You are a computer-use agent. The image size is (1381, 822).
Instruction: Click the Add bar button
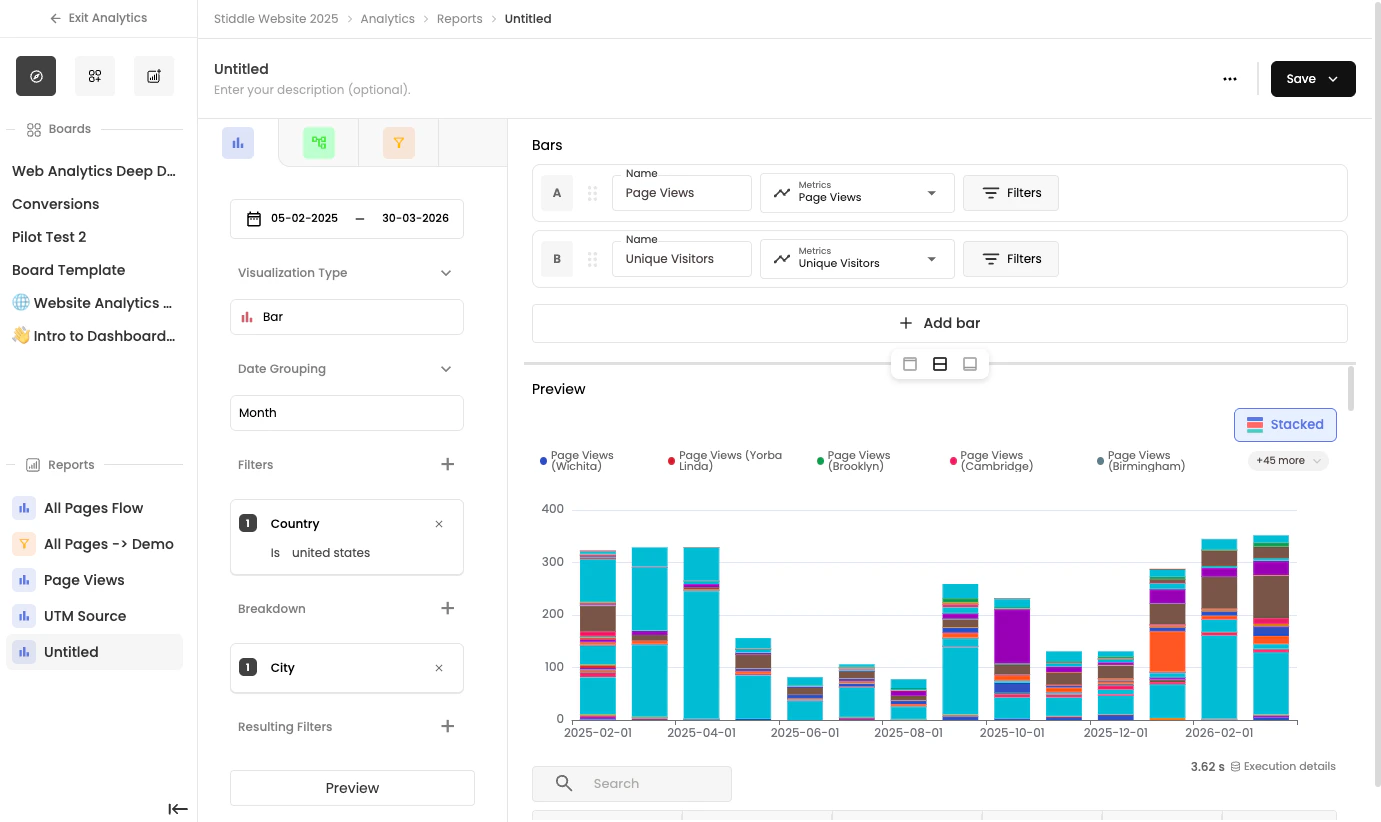tap(939, 323)
